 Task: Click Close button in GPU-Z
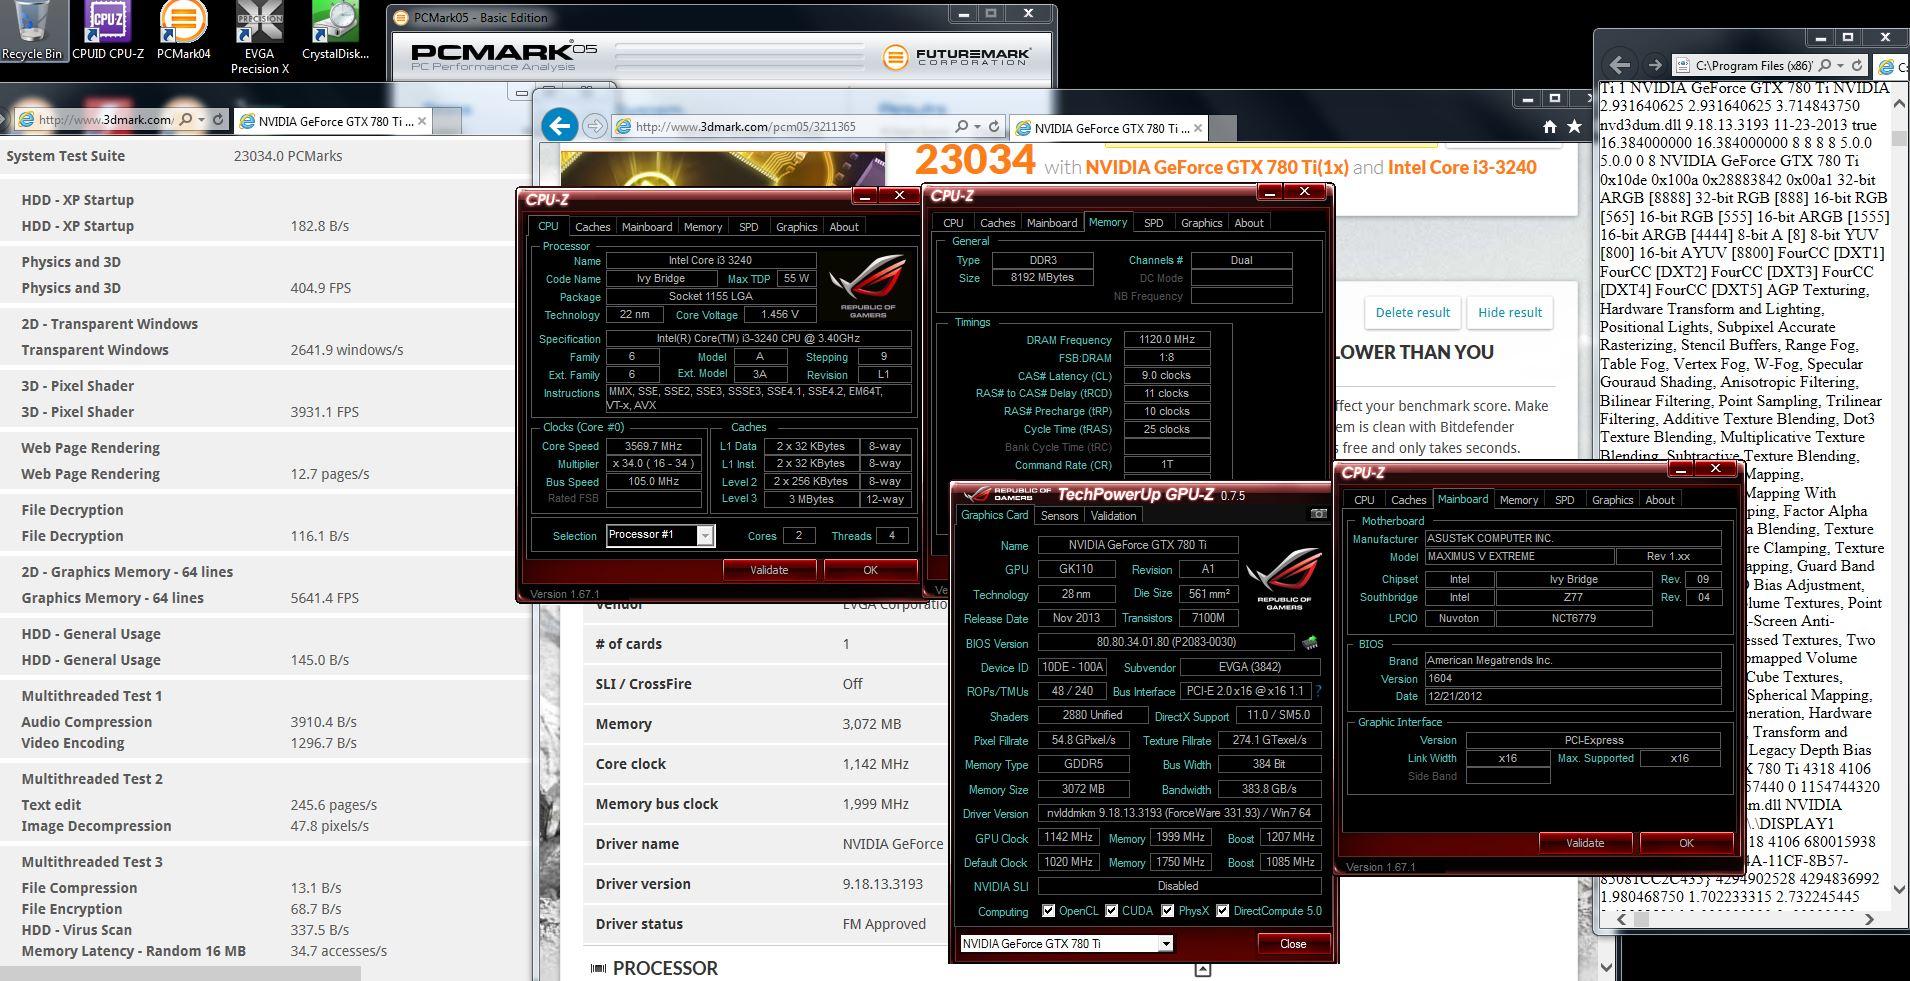[1293, 943]
